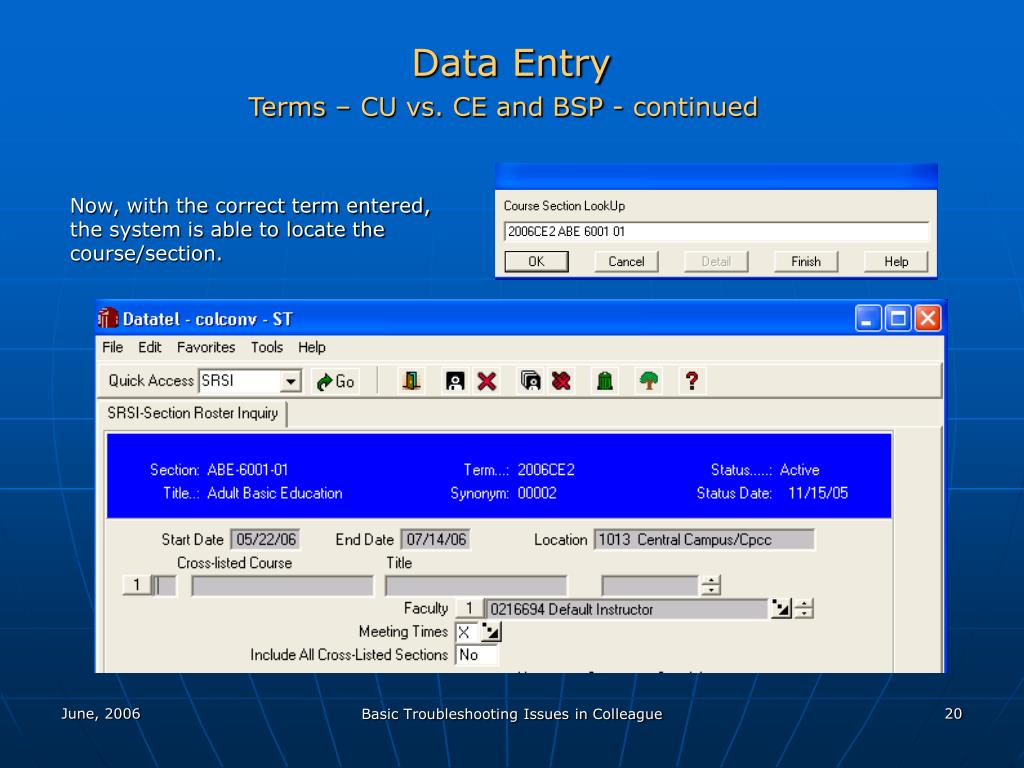Click the exit door toolbar icon
The image size is (1024, 768).
411,381
